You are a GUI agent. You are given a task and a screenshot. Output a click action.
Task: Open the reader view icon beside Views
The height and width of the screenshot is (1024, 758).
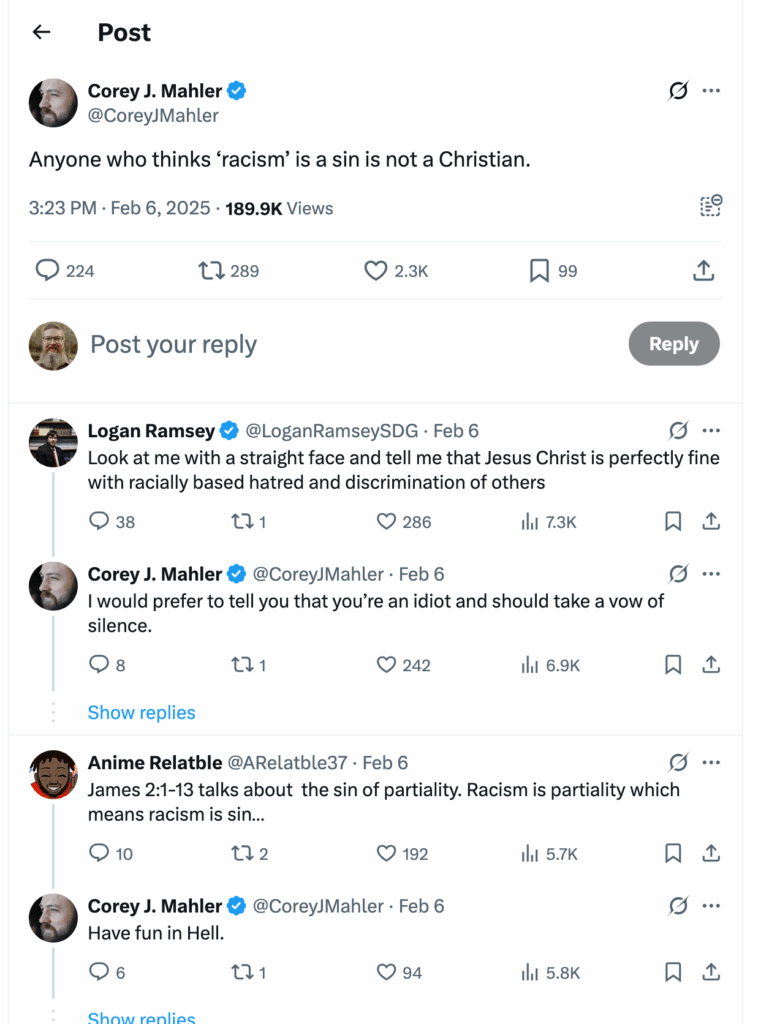tap(710, 207)
